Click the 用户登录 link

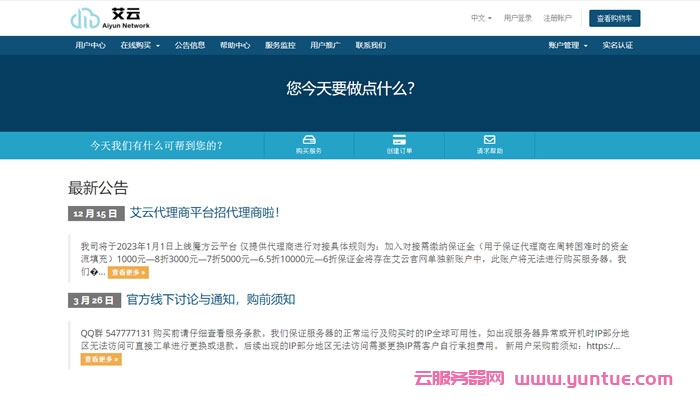click(x=517, y=18)
